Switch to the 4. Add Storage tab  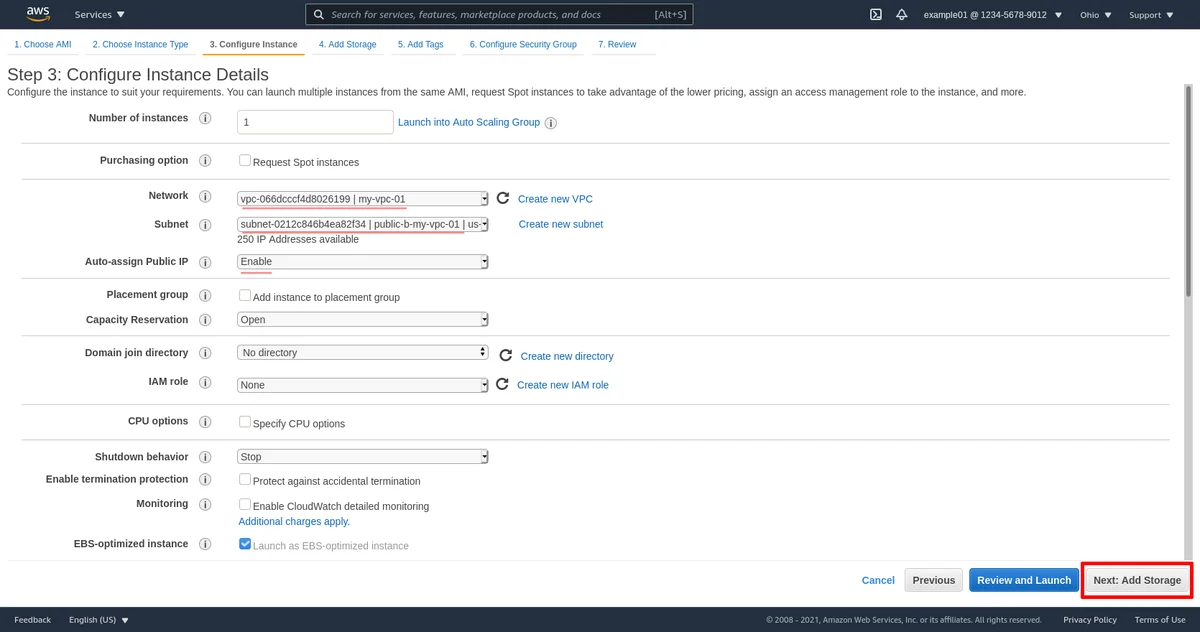[x=347, y=45]
